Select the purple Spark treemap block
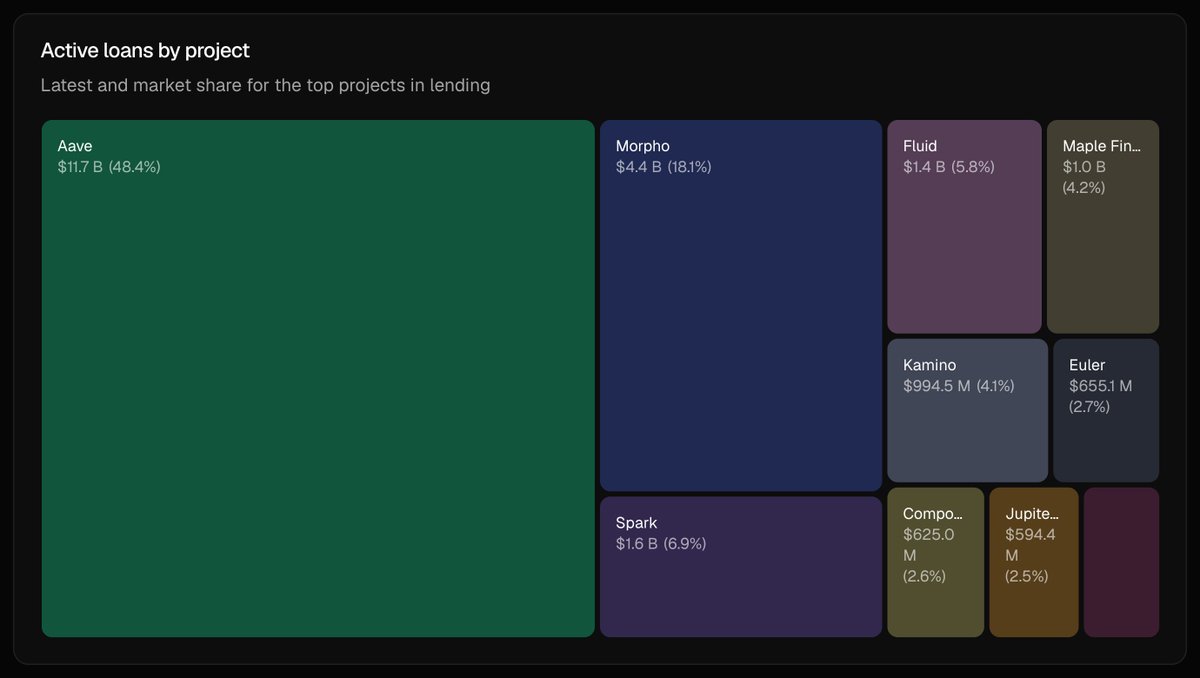Viewport: 1200px width, 678px height. click(741, 567)
